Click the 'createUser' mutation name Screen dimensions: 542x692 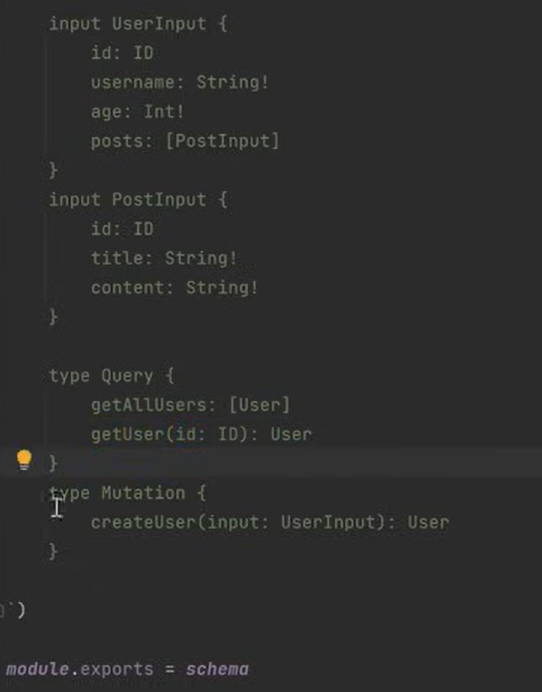tap(143, 522)
